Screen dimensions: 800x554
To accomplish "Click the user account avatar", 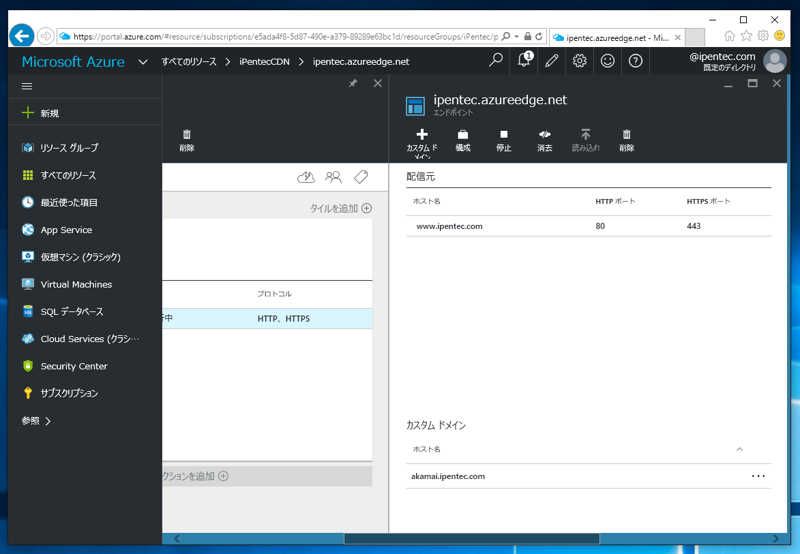I will coord(774,61).
